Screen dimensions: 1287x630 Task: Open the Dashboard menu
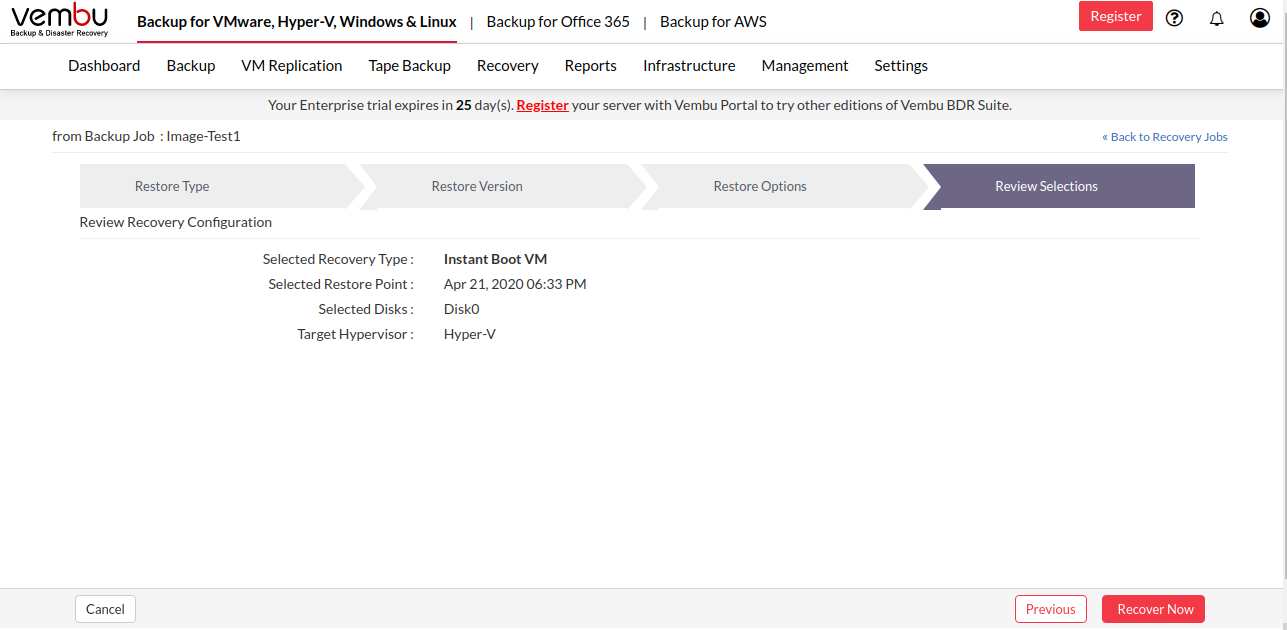point(104,66)
